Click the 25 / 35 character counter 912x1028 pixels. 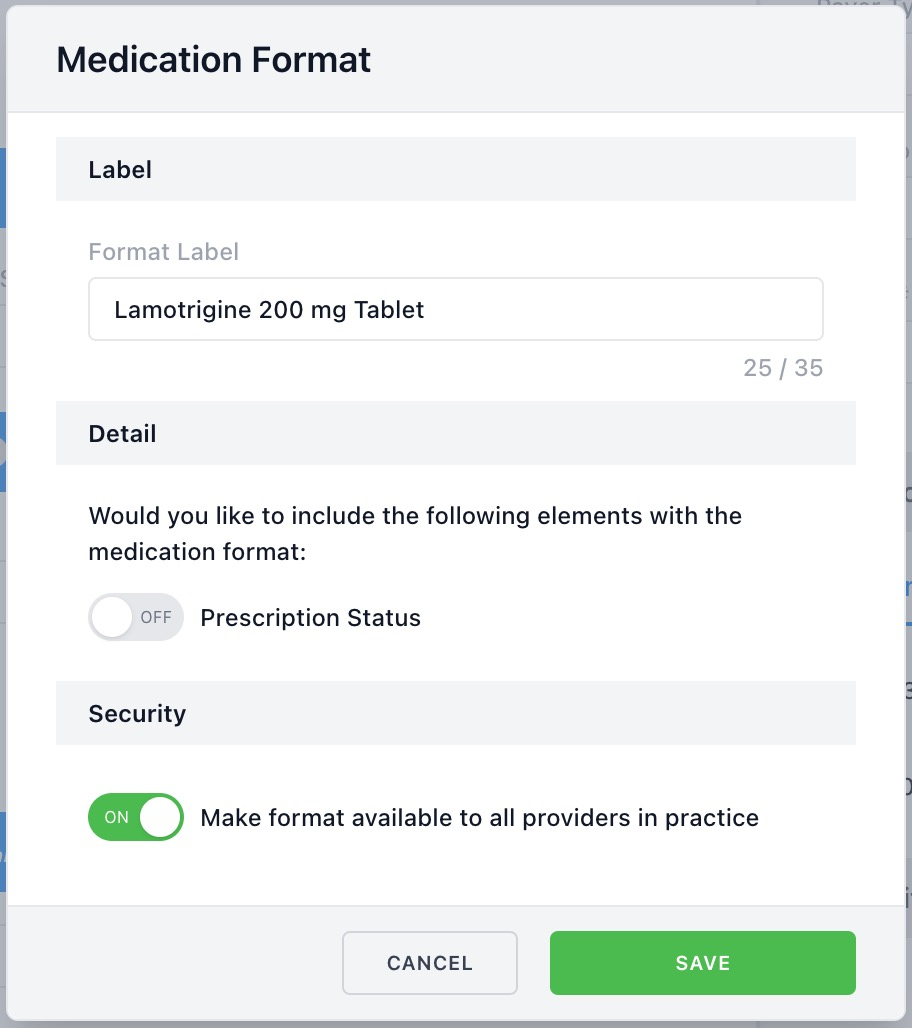[782, 368]
